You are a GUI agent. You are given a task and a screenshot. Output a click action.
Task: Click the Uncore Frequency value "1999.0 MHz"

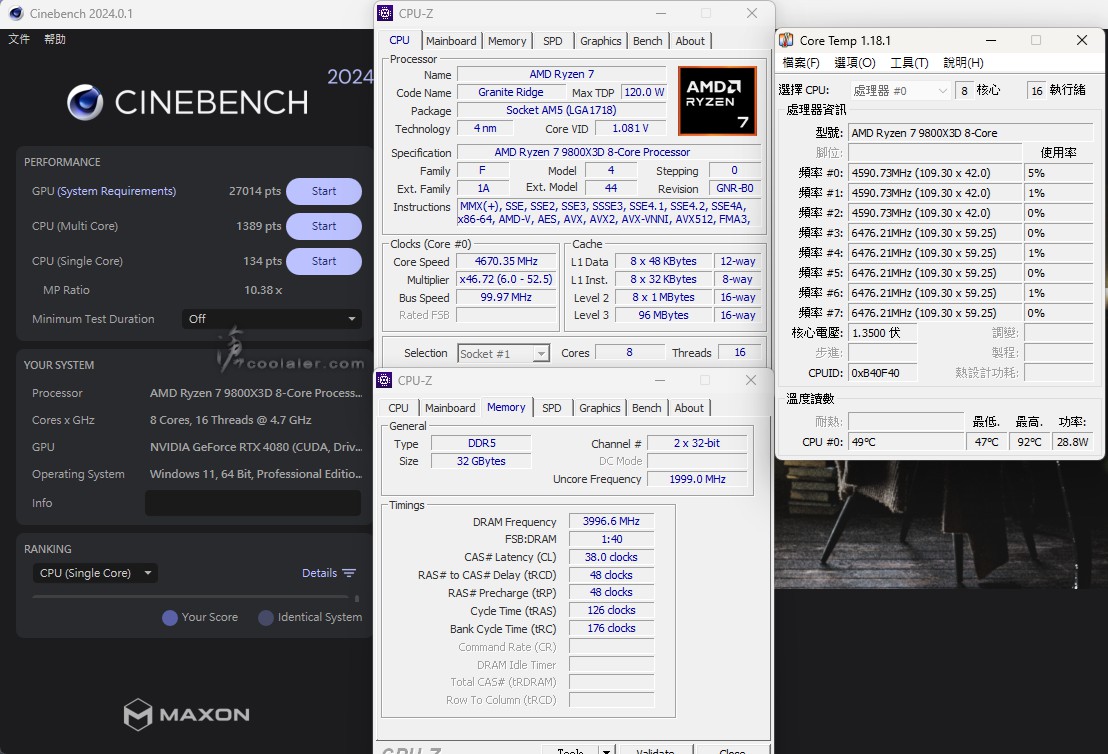point(697,479)
